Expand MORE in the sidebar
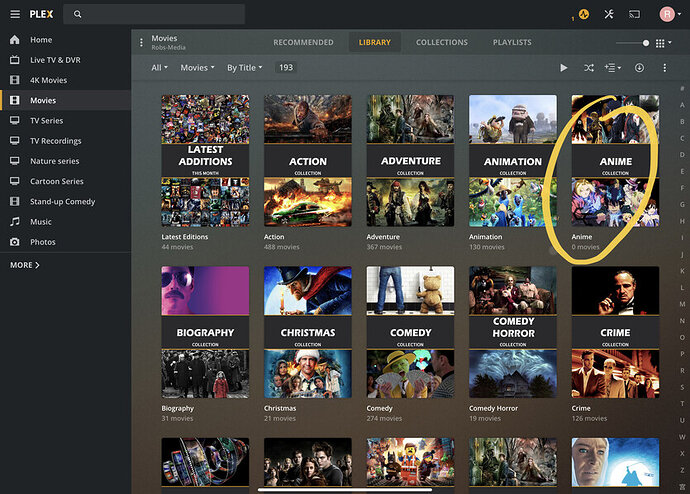Screen dimensions: 690x494 (25, 265)
